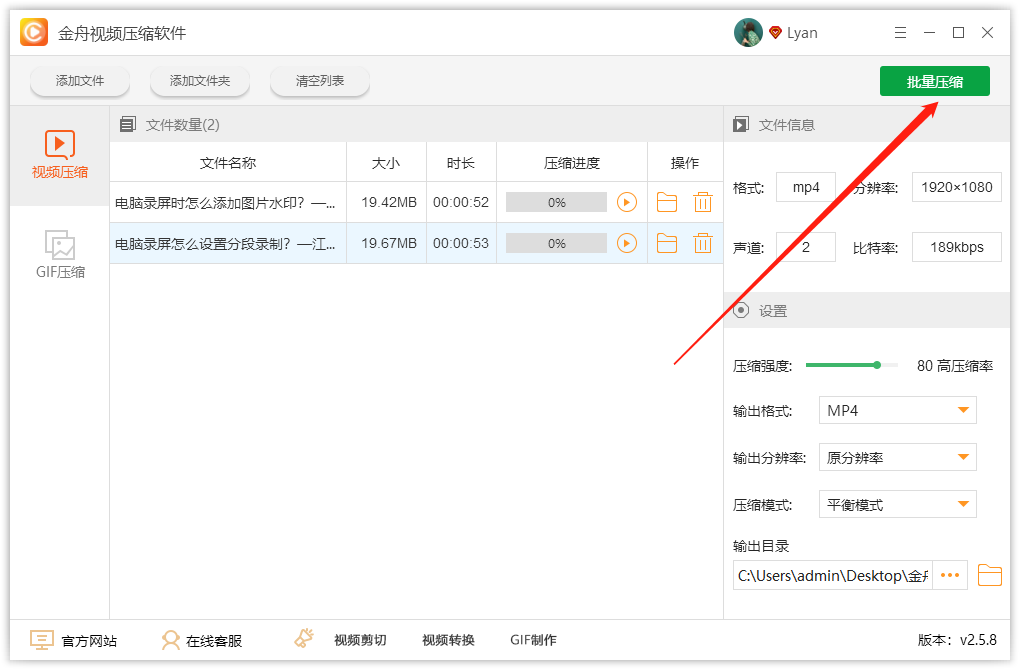Open folder for the 设置分段录制 video row
1020x670 pixels.
click(667, 243)
